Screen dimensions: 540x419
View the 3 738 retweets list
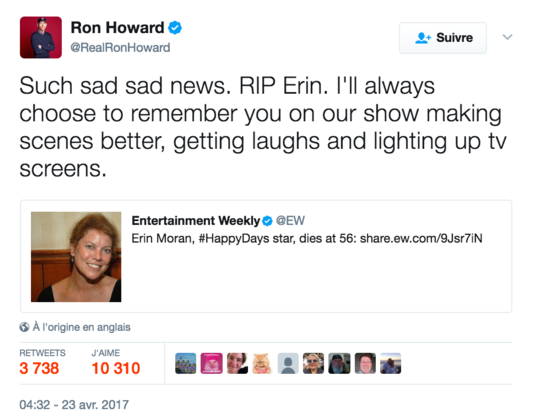tap(39, 368)
